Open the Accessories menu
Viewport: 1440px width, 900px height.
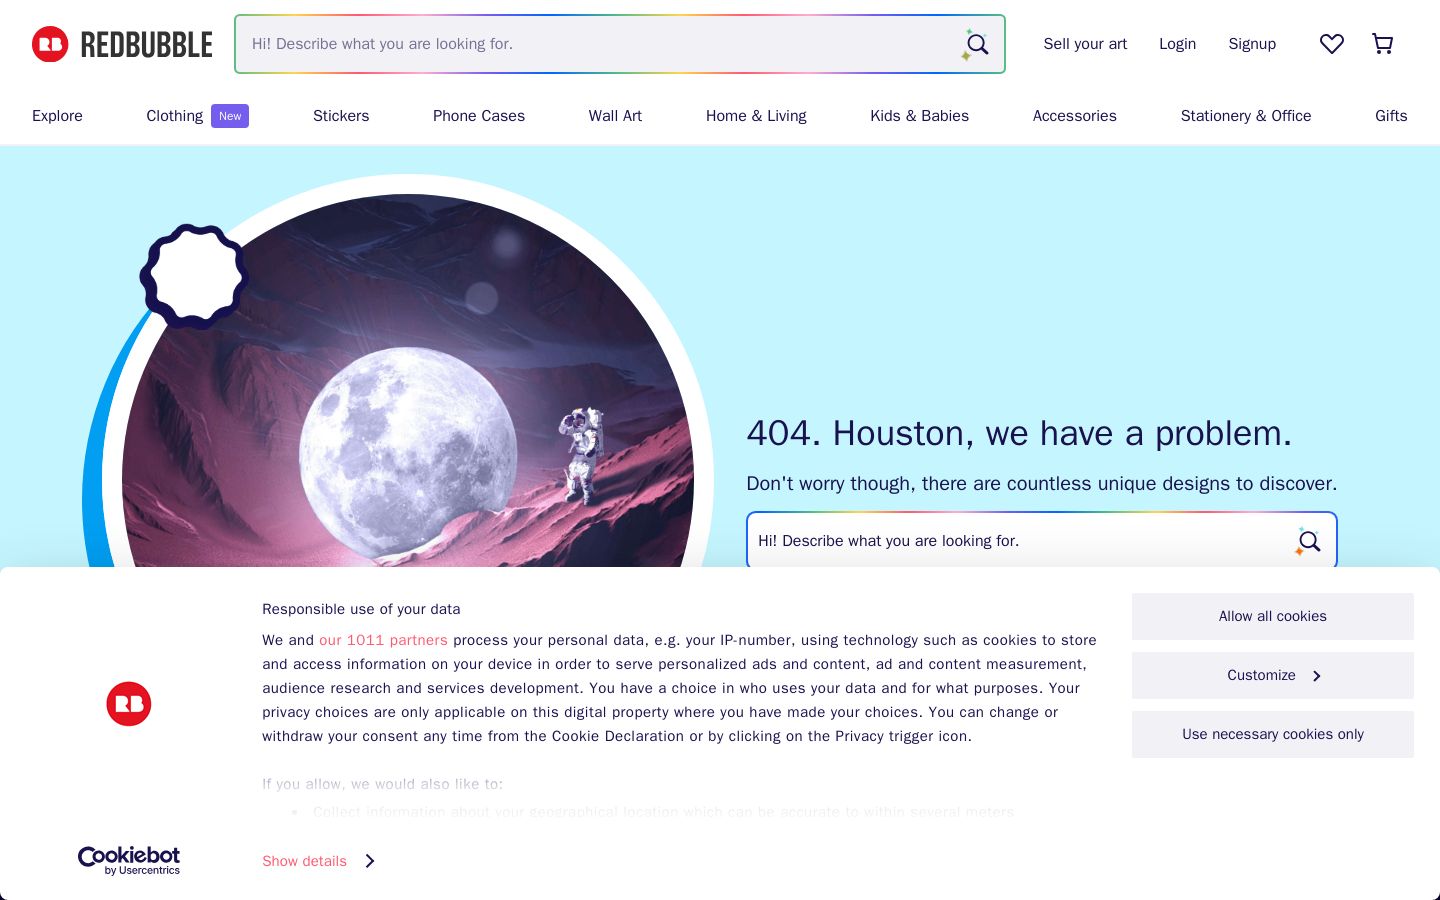click(1075, 116)
